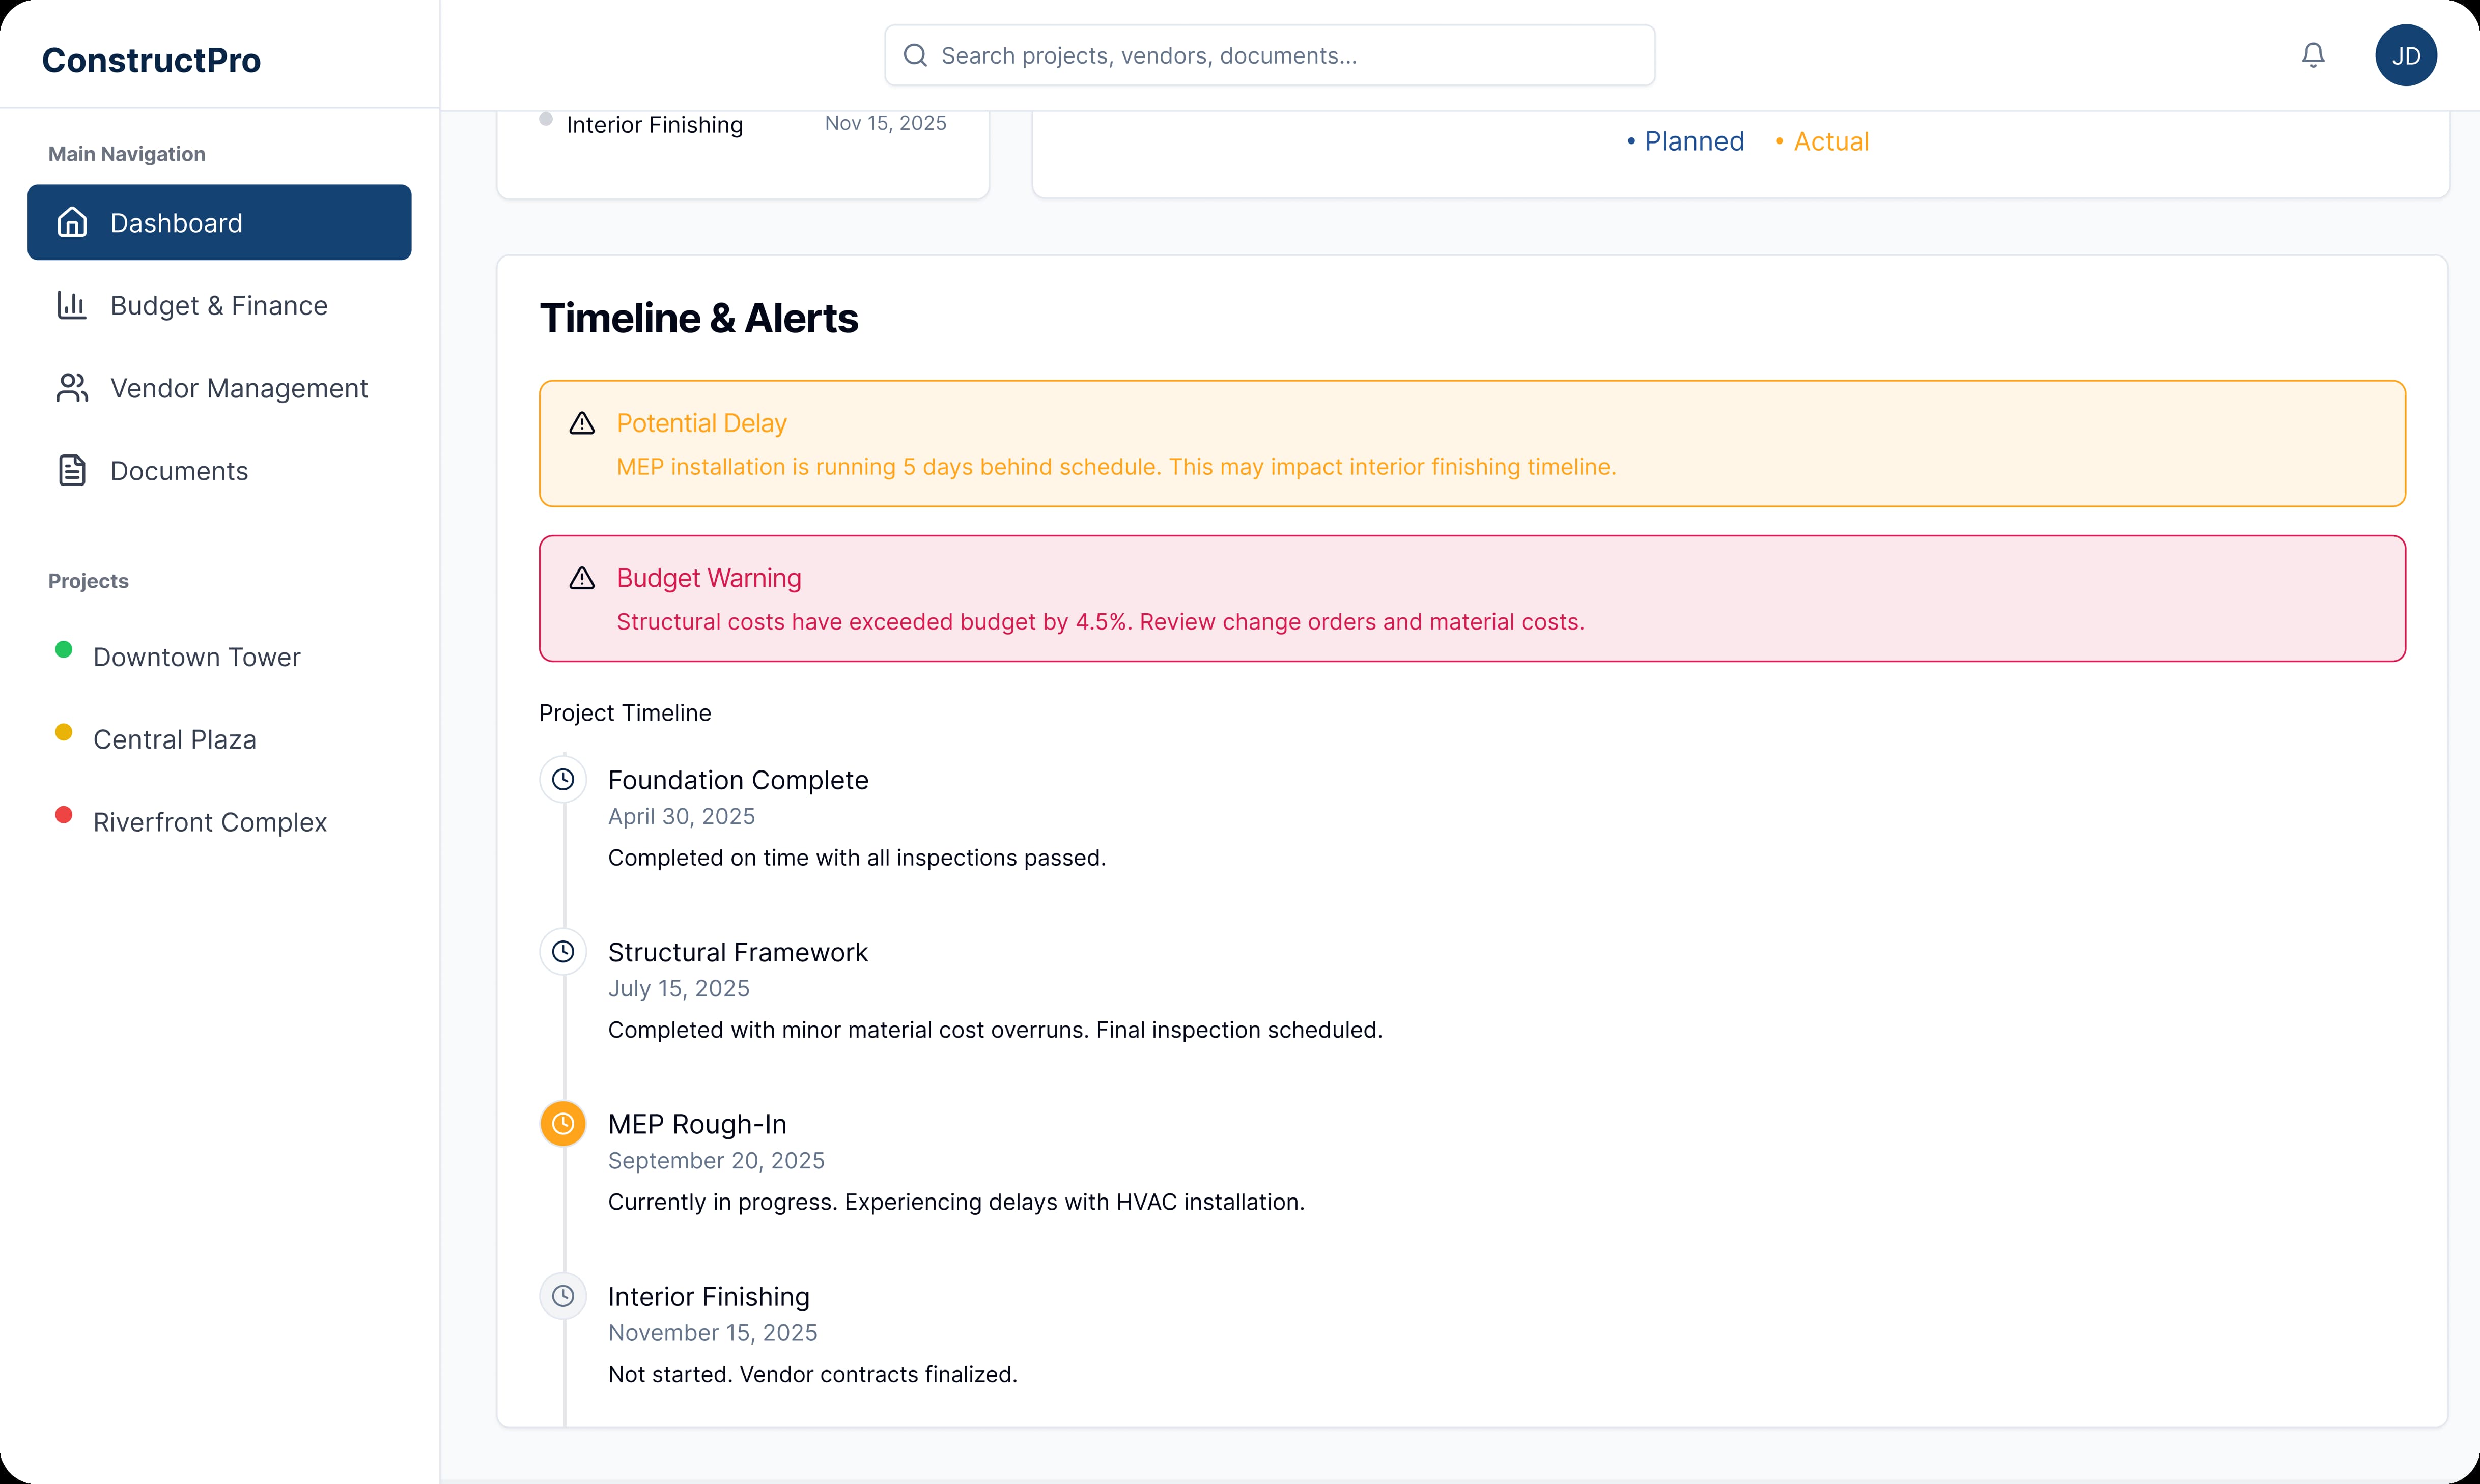The image size is (2480, 1484).
Task: Go to Vendor Management section
Action: [x=238, y=388]
